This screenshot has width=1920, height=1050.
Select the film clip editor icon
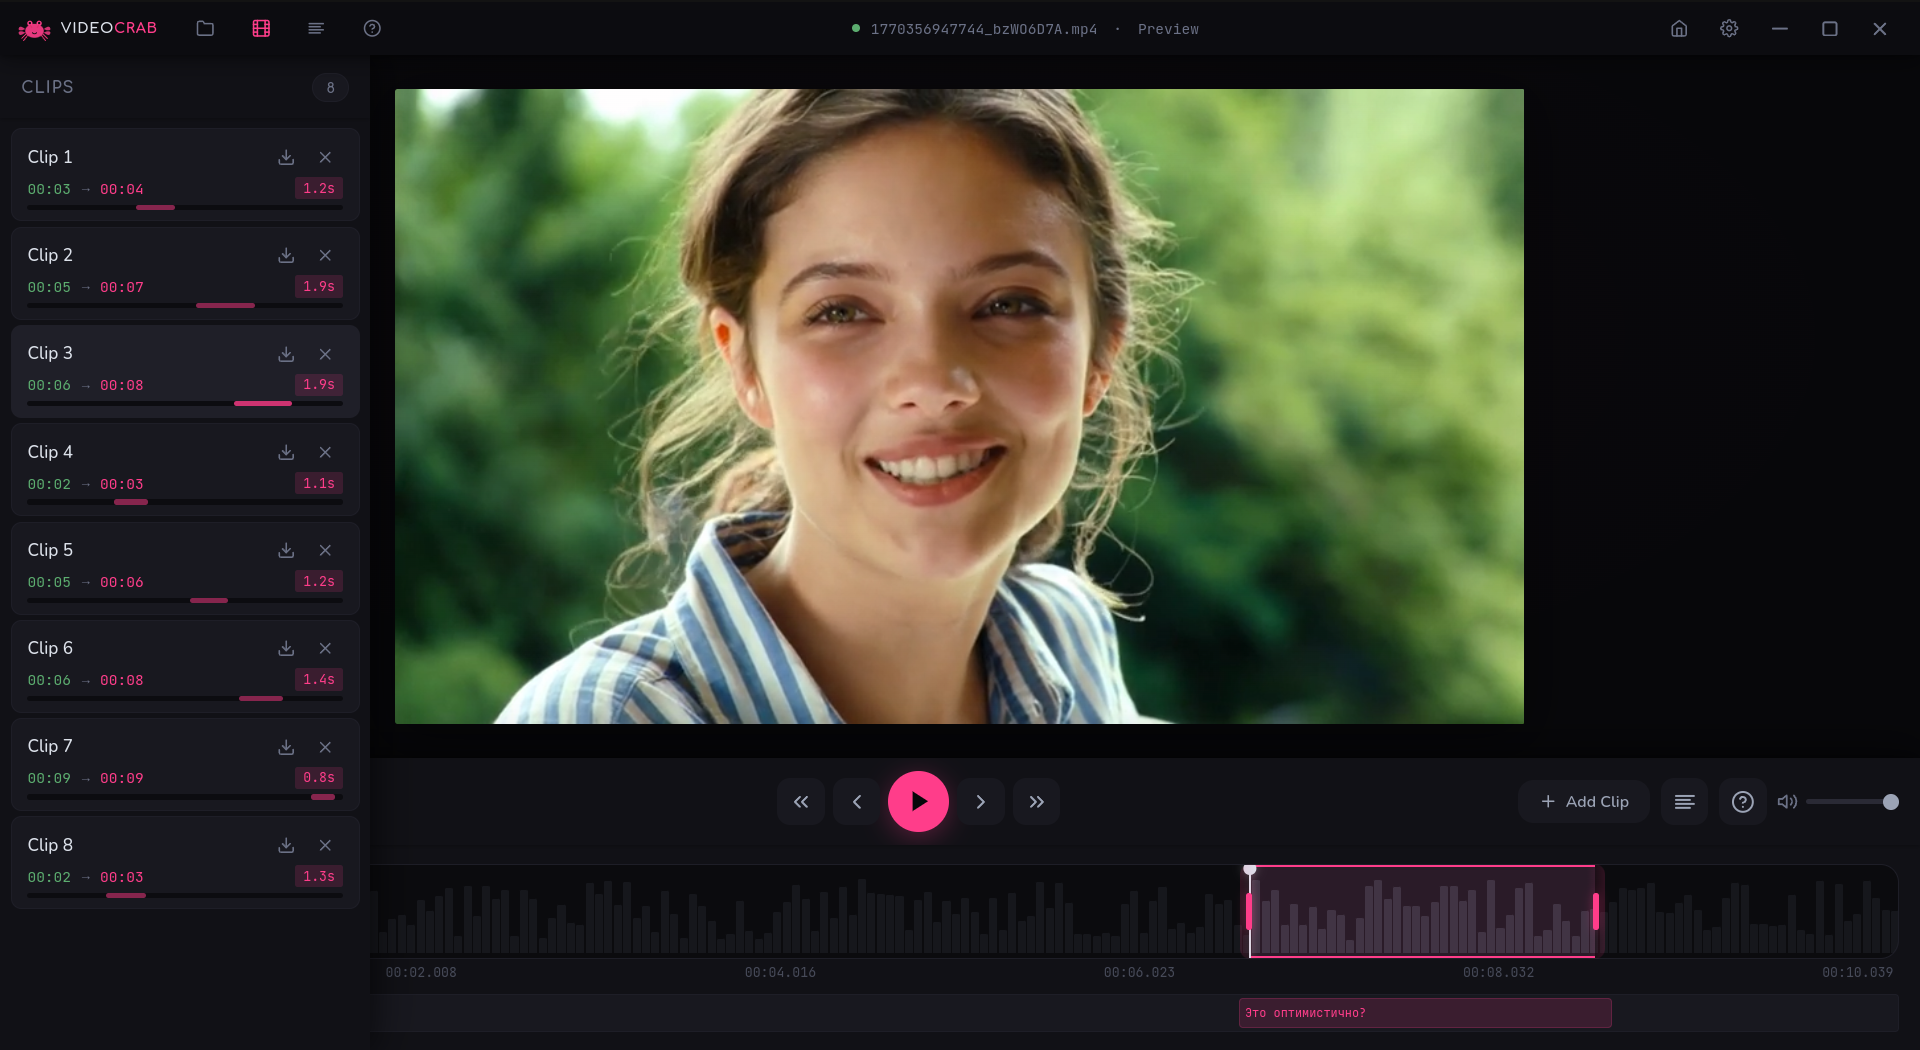[261, 29]
